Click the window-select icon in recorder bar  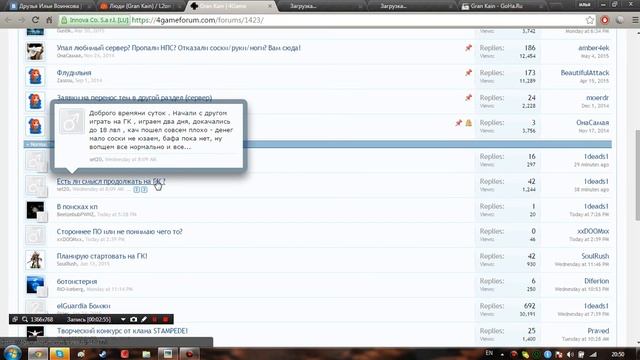point(15,319)
